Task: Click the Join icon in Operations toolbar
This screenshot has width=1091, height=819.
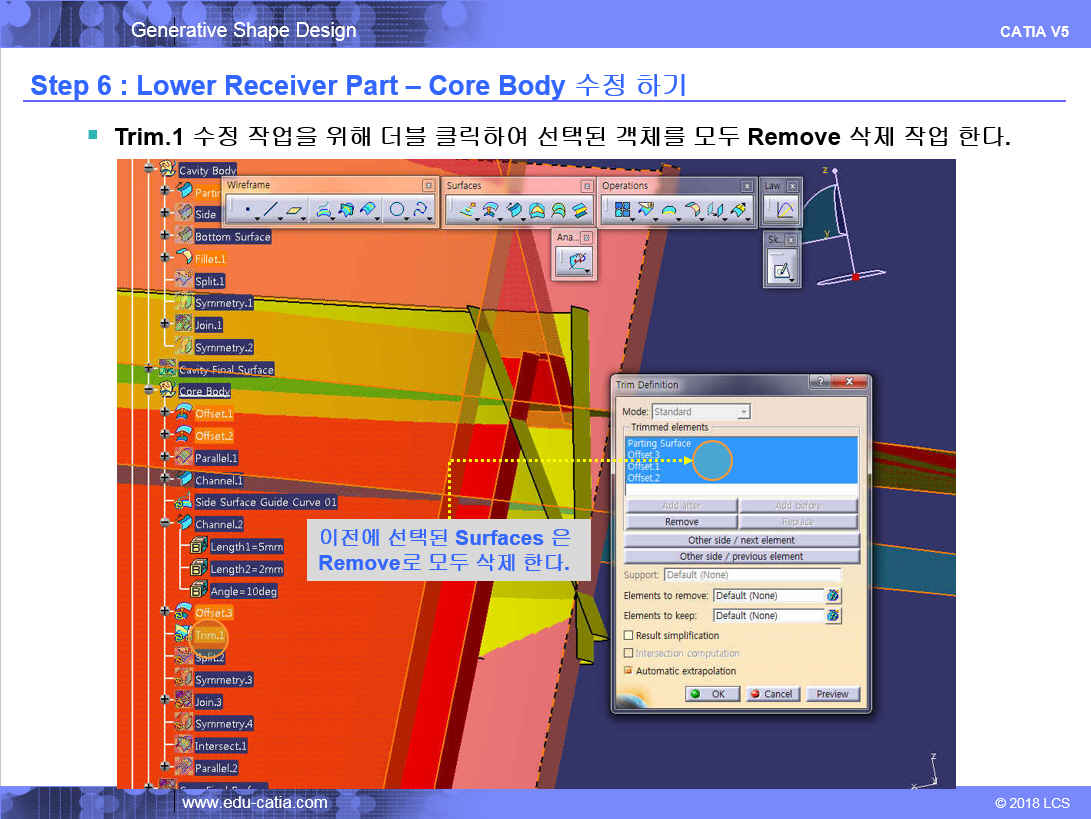Action: pyautogui.click(x=622, y=210)
